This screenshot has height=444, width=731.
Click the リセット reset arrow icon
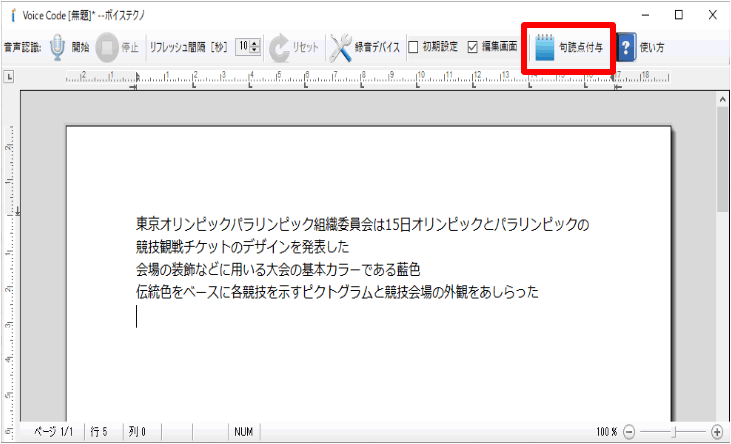[x=279, y=47]
